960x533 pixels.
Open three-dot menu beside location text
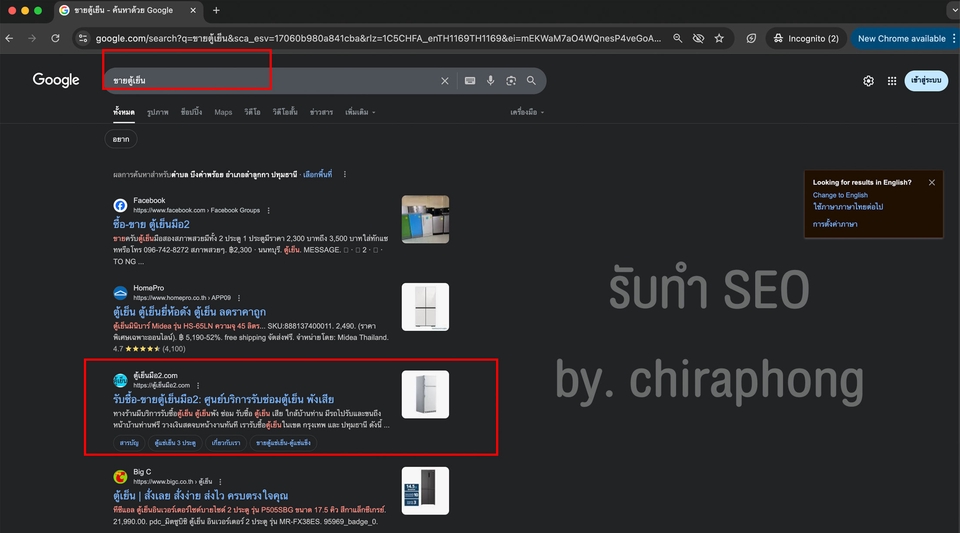pos(345,174)
